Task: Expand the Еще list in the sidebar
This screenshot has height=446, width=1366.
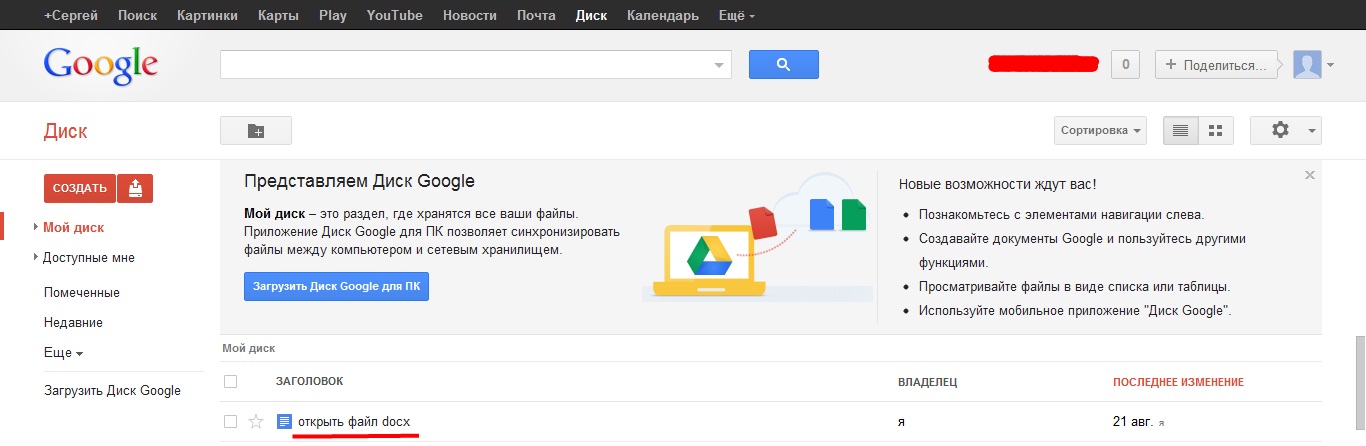Action: [63, 353]
